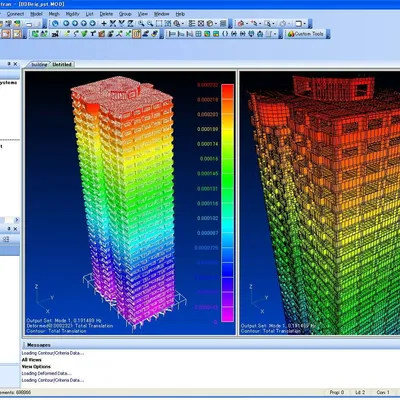The height and width of the screenshot is (400, 400).
Task: Click the stacked layers icon
Action: 223,23
